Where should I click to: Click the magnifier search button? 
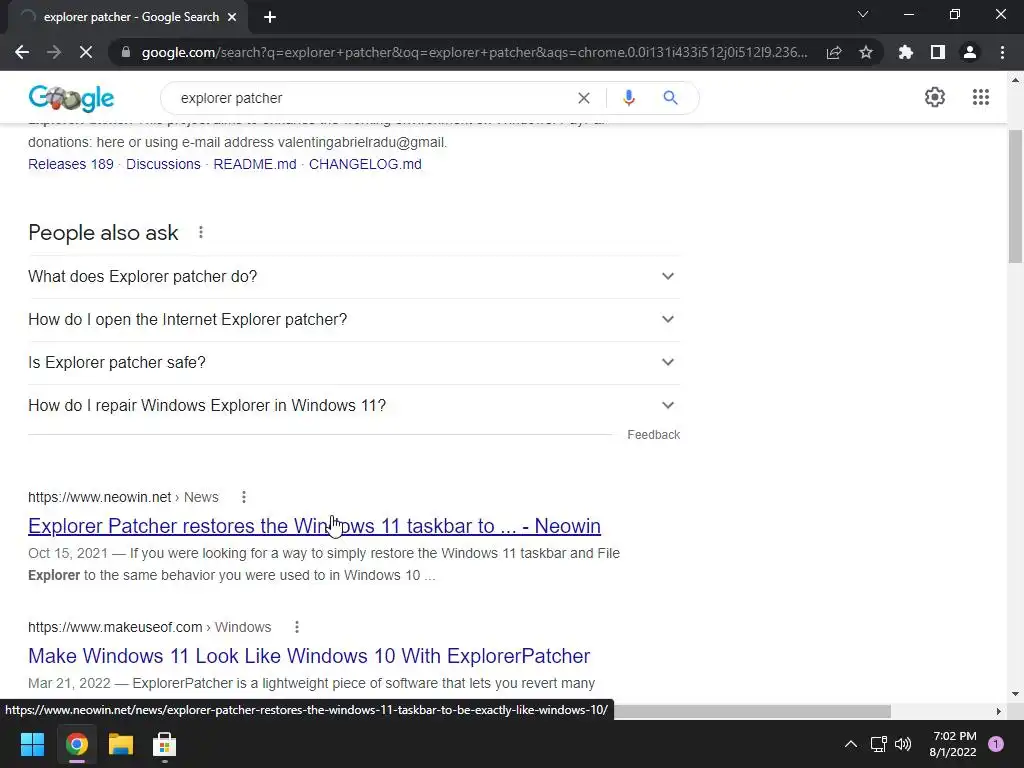click(x=670, y=98)
